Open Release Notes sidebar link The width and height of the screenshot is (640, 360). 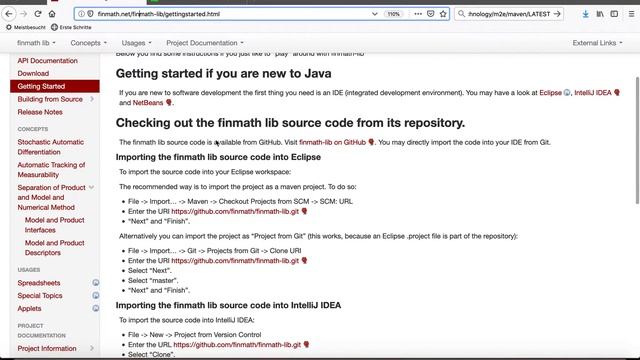40,112
